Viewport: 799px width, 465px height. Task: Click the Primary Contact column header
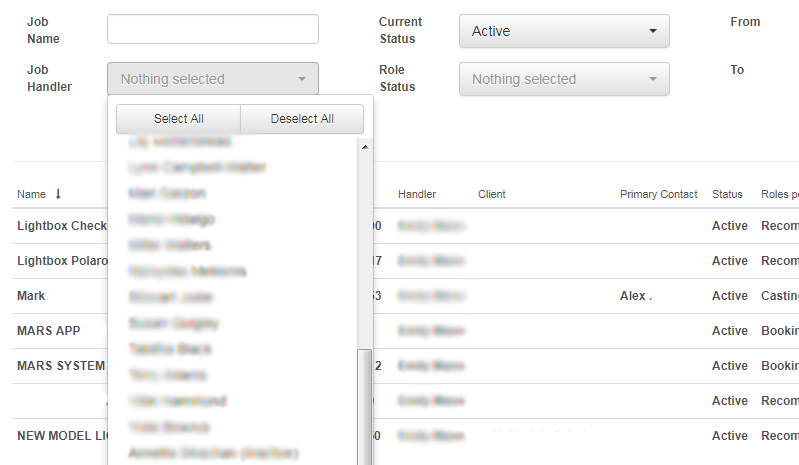tap(658, 194)
